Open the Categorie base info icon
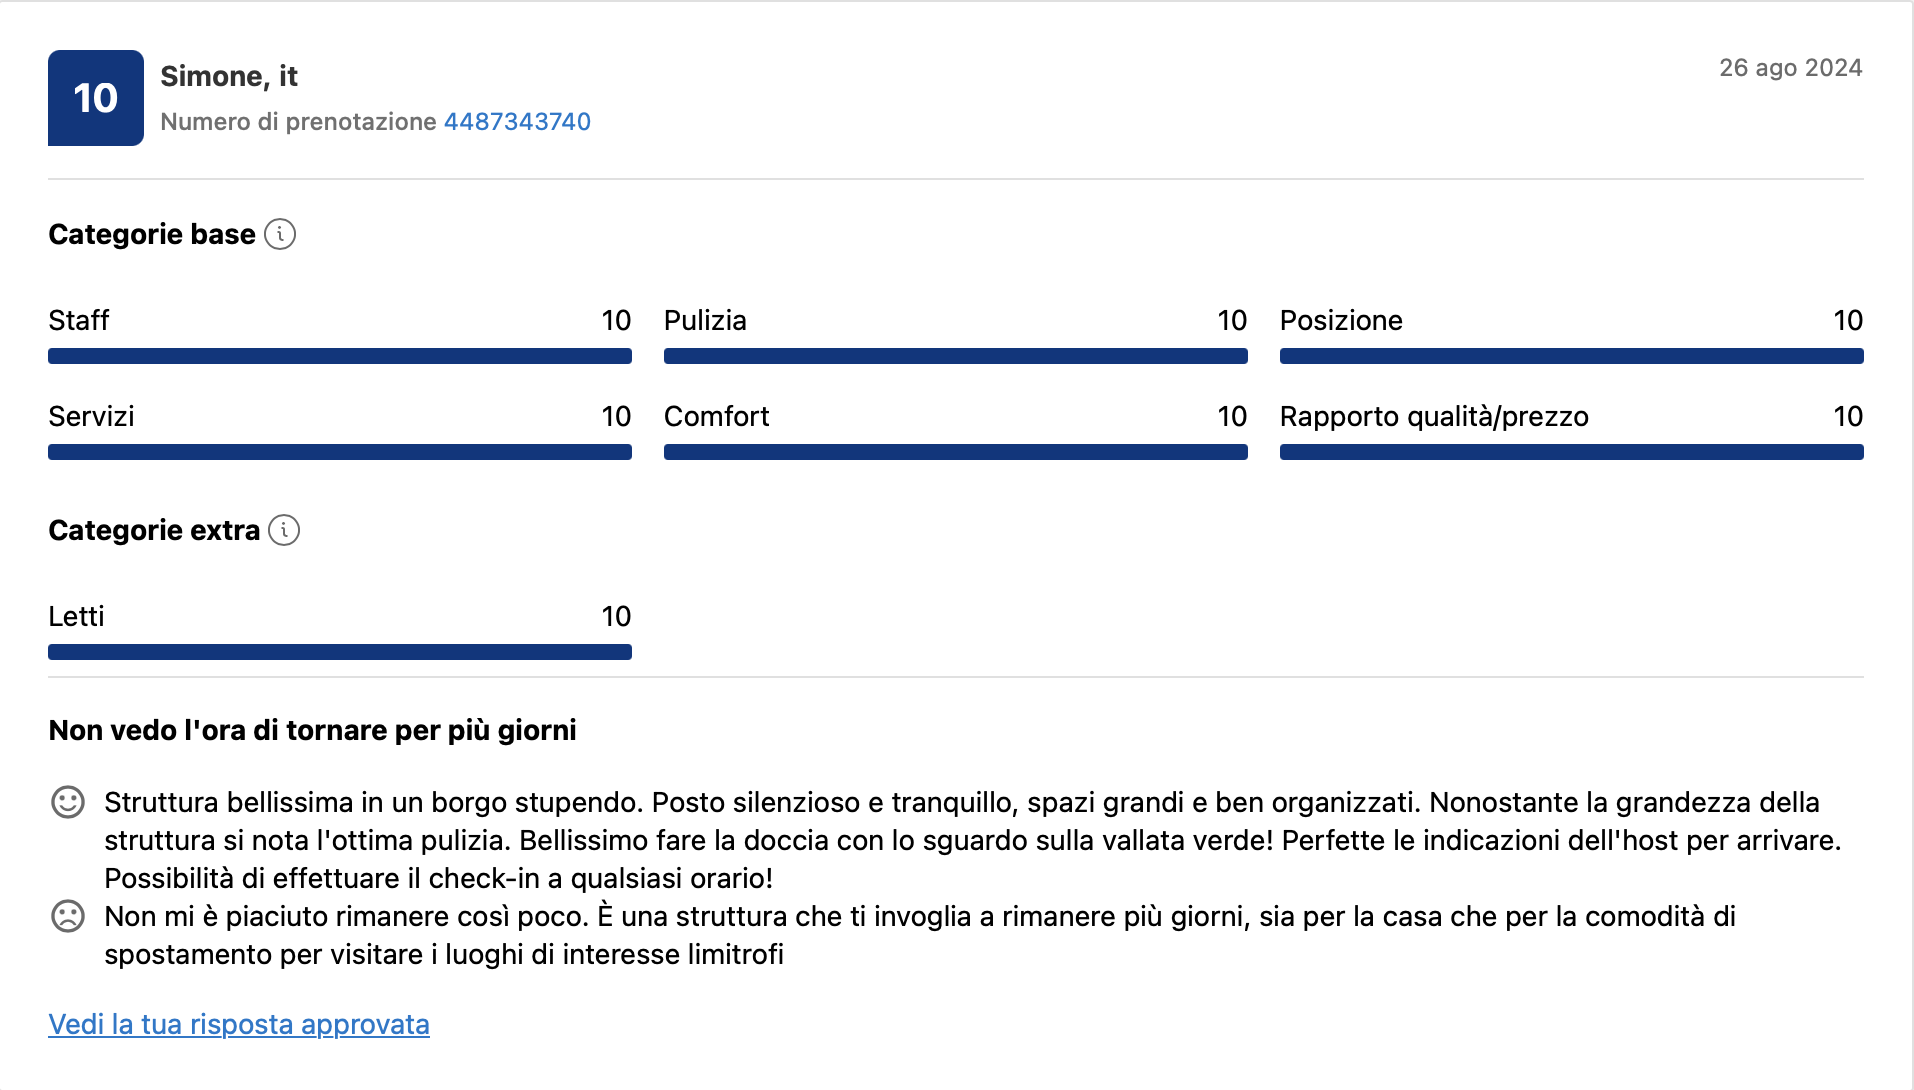 pyautogui.click(x=281, y=234)
